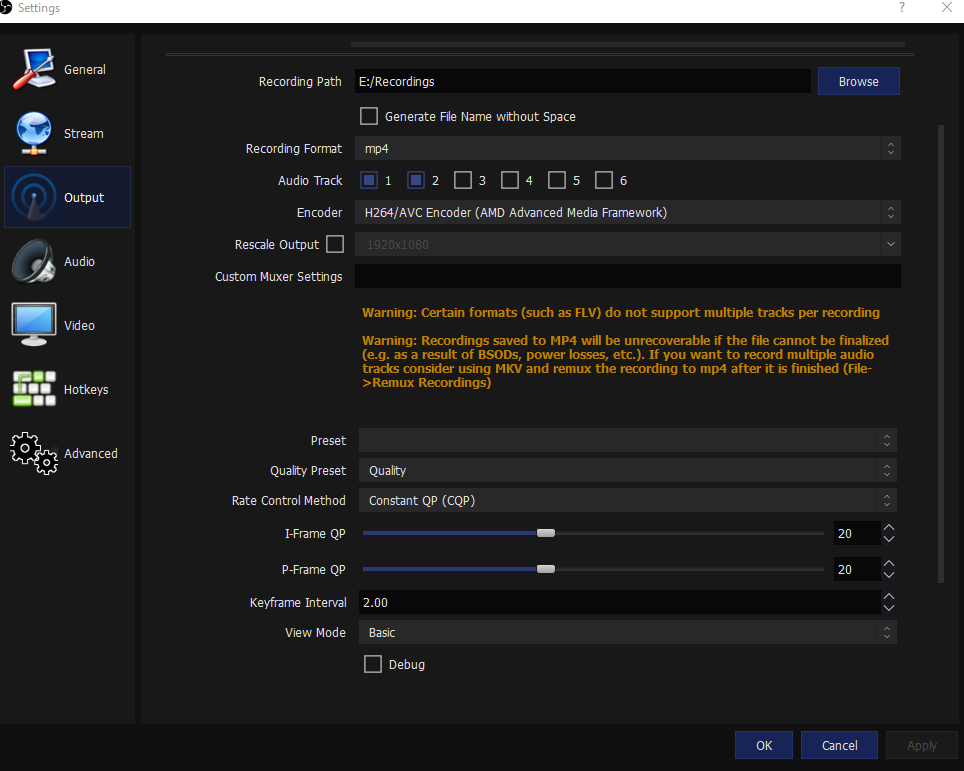Open Stream settings via the globe icon
This screenshot has width=964, height=771.
[34, 133]
